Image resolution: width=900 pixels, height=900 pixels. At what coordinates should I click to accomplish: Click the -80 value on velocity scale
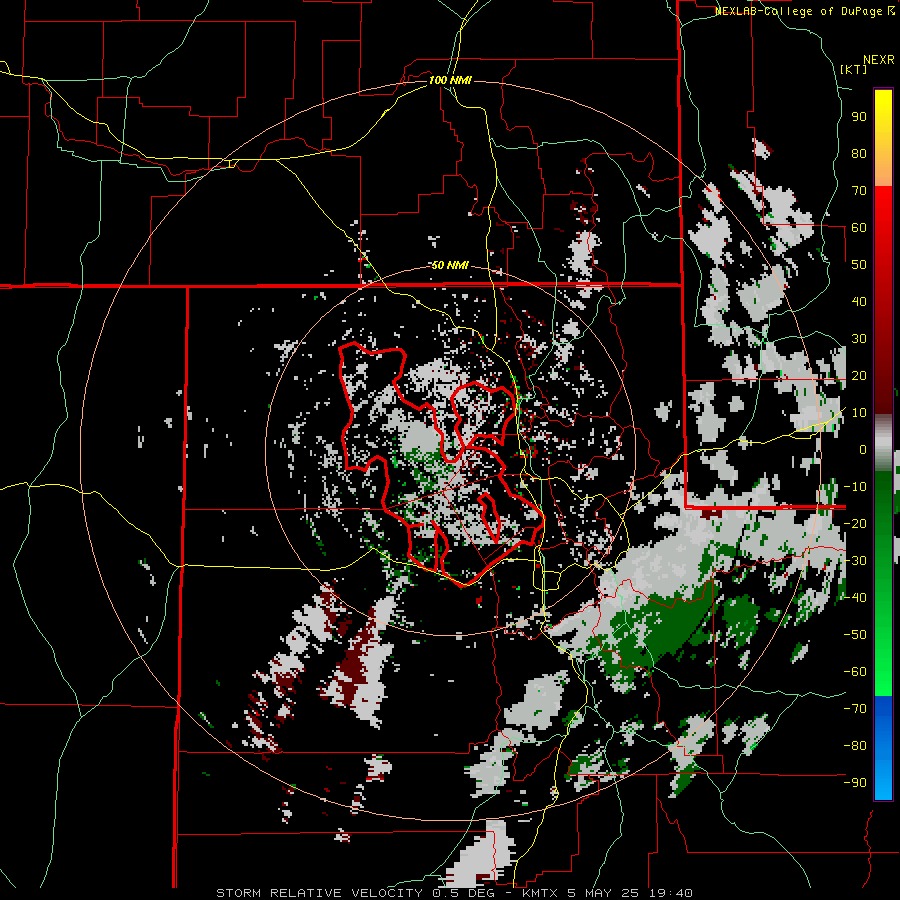tap(855, 746)
